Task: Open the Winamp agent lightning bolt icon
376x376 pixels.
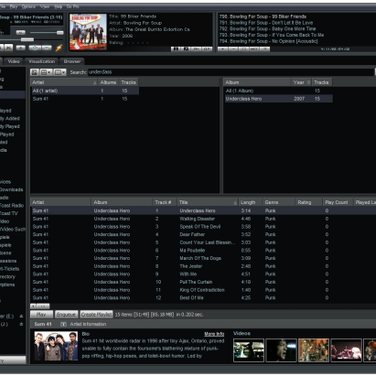Action: click(x=59, y=48)
